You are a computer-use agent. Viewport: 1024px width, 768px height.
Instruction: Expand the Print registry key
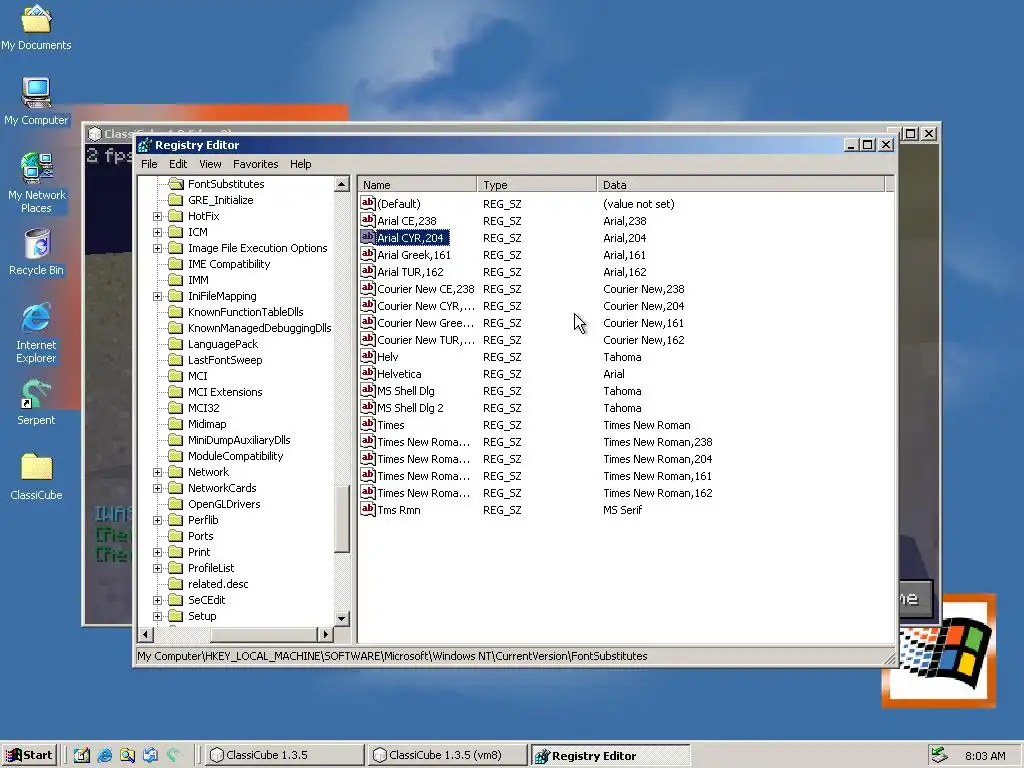pyautogui.click(x=157, y=552)
